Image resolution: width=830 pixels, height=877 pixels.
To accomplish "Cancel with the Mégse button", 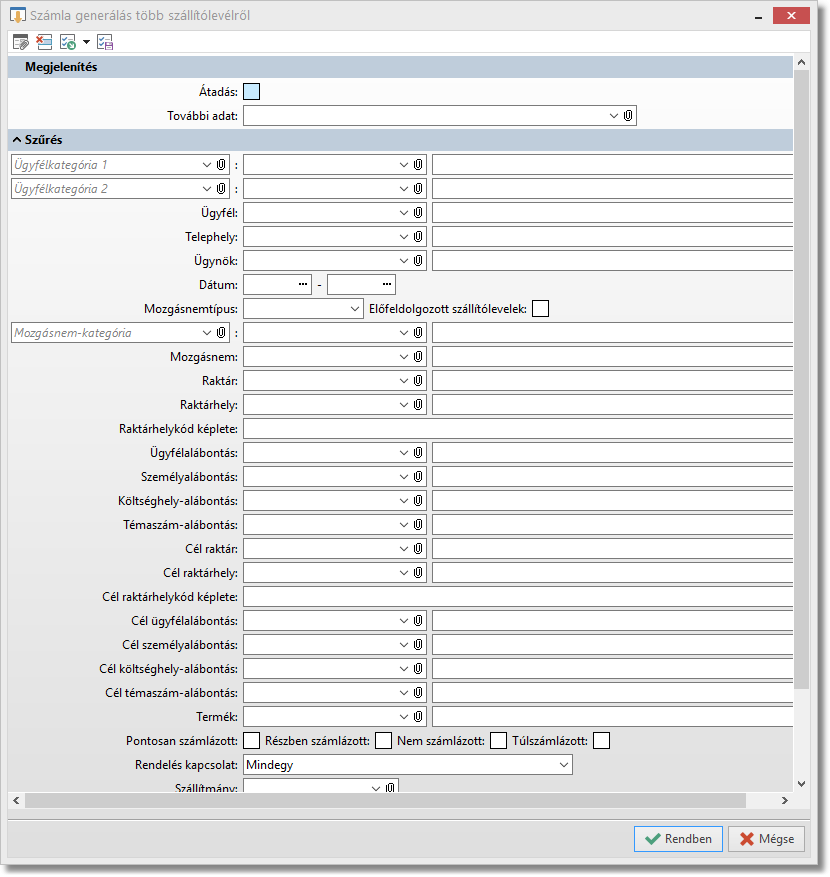I will pos(766,839).
